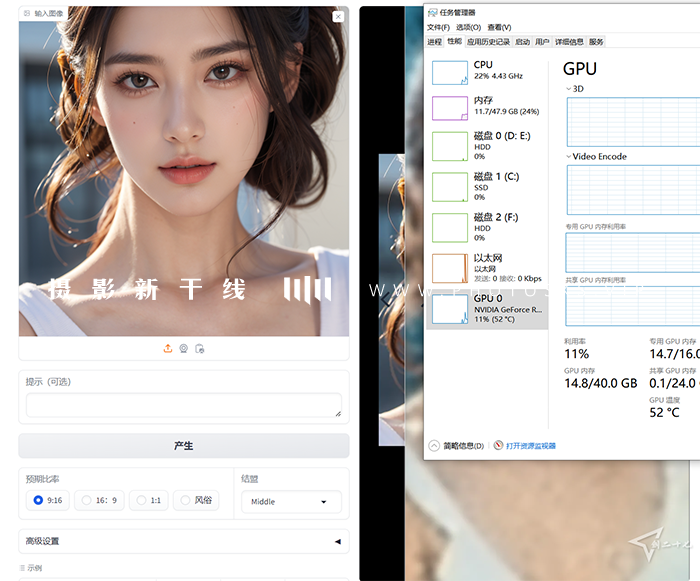Click the Task Manager title bar icon

(432, 13)
